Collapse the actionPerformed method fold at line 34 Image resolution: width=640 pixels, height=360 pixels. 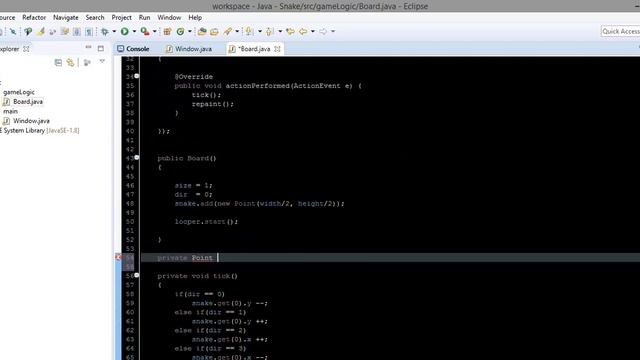[x=137, y=76]
